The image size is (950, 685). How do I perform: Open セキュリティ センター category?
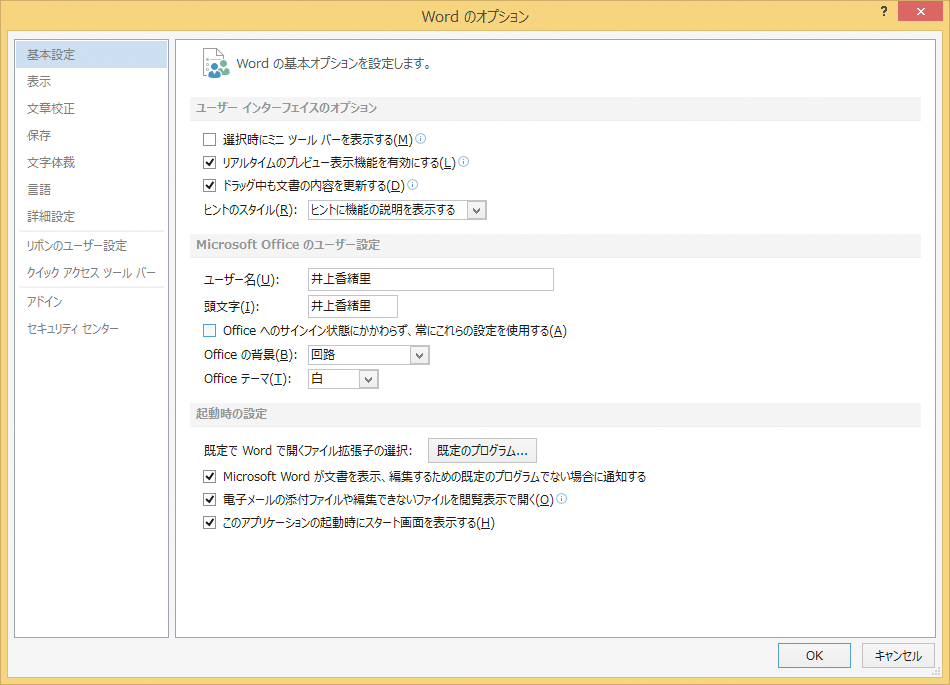click(x=91, y=329)
